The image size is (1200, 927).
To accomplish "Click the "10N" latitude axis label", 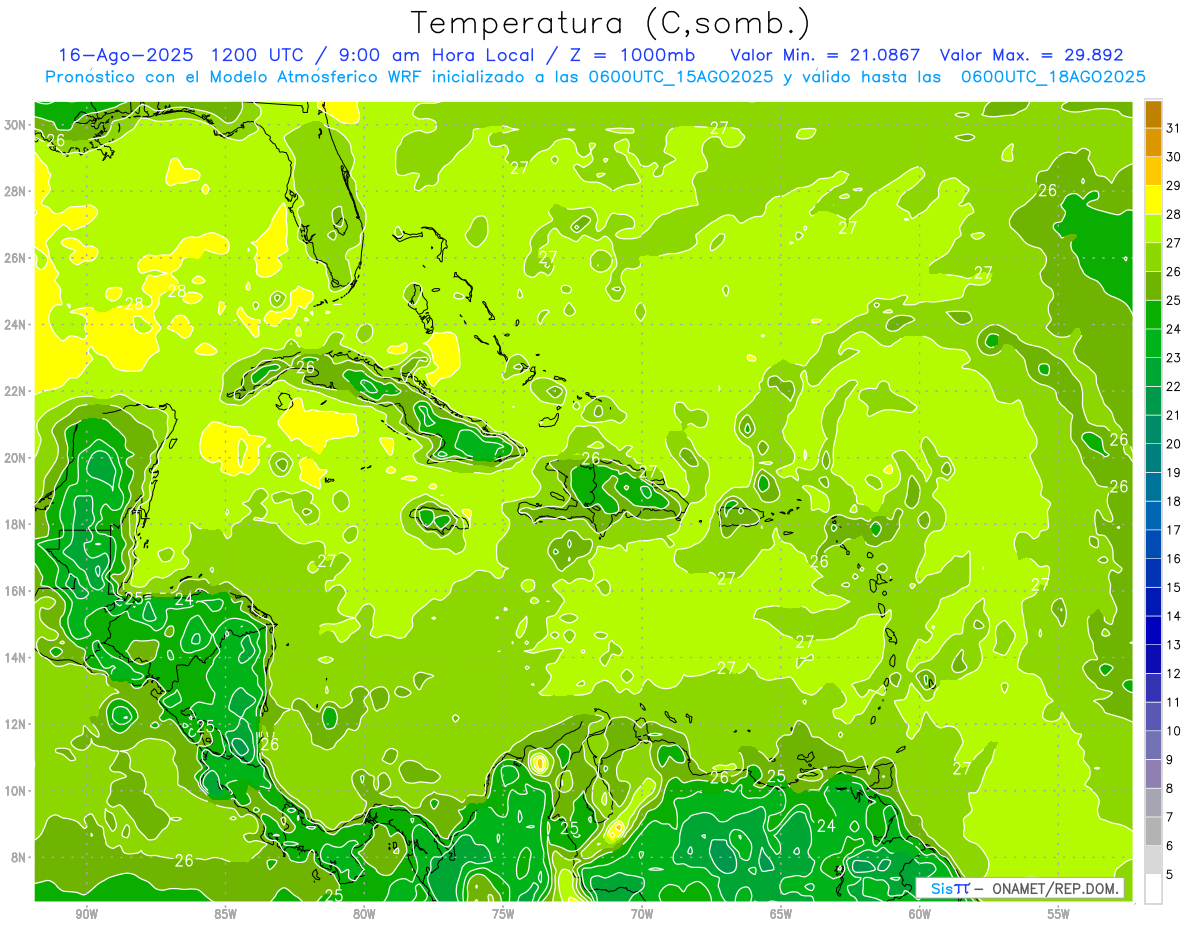I will (16, 791).
